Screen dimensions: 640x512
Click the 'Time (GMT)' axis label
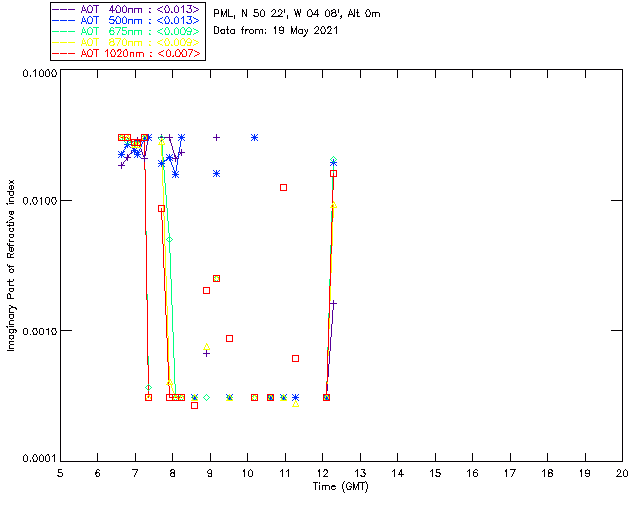[341, 487]
